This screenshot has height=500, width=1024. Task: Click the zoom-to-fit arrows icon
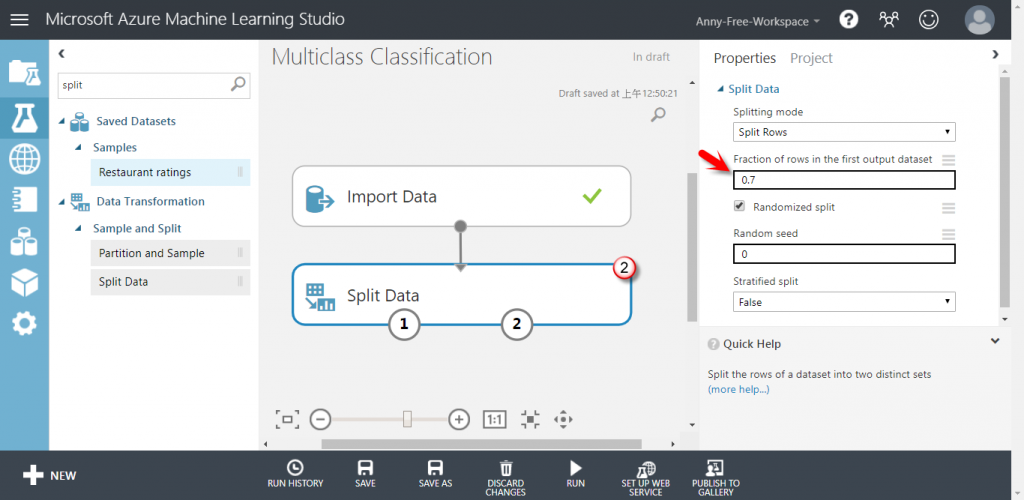pyautogui.click(x=531, y=419)
